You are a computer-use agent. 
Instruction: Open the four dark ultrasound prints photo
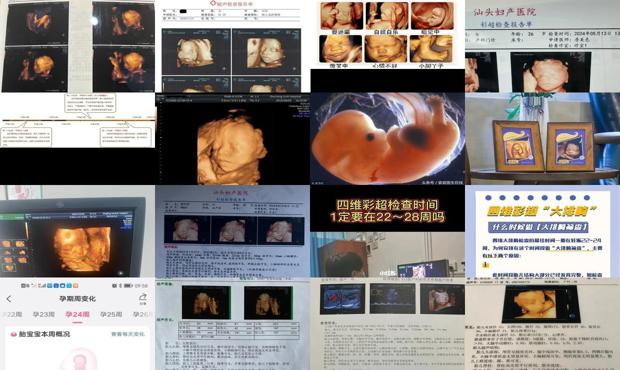[78, 46]
